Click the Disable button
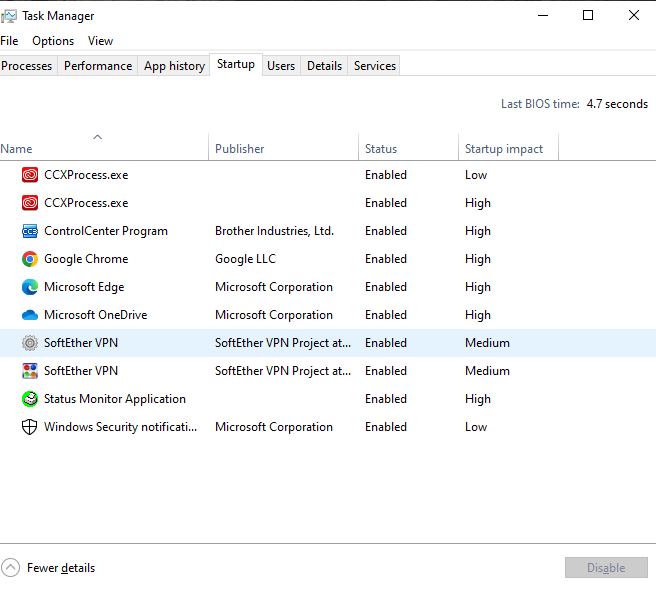The image size is (656, 592). [x=606, y=568]
